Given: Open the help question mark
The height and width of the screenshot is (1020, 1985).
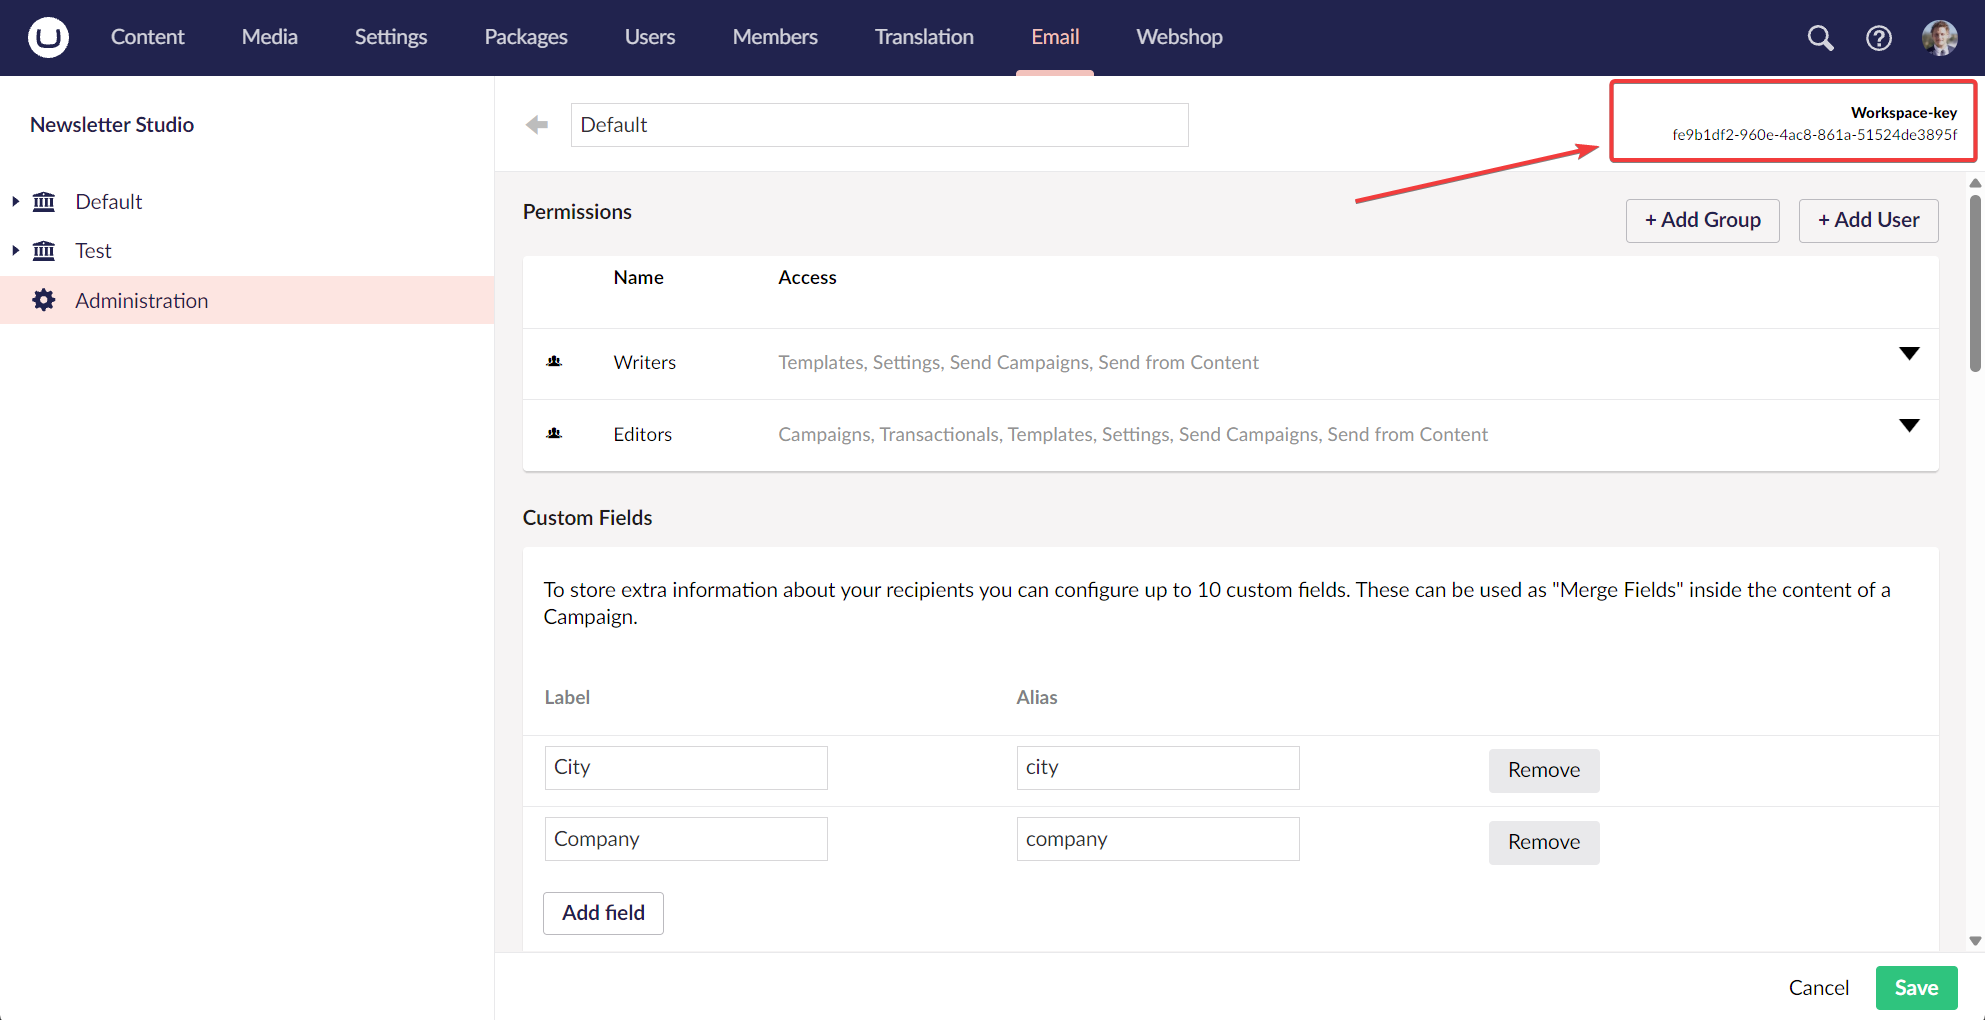Looking at the screenshot, I should click(x=1880, y=37).
